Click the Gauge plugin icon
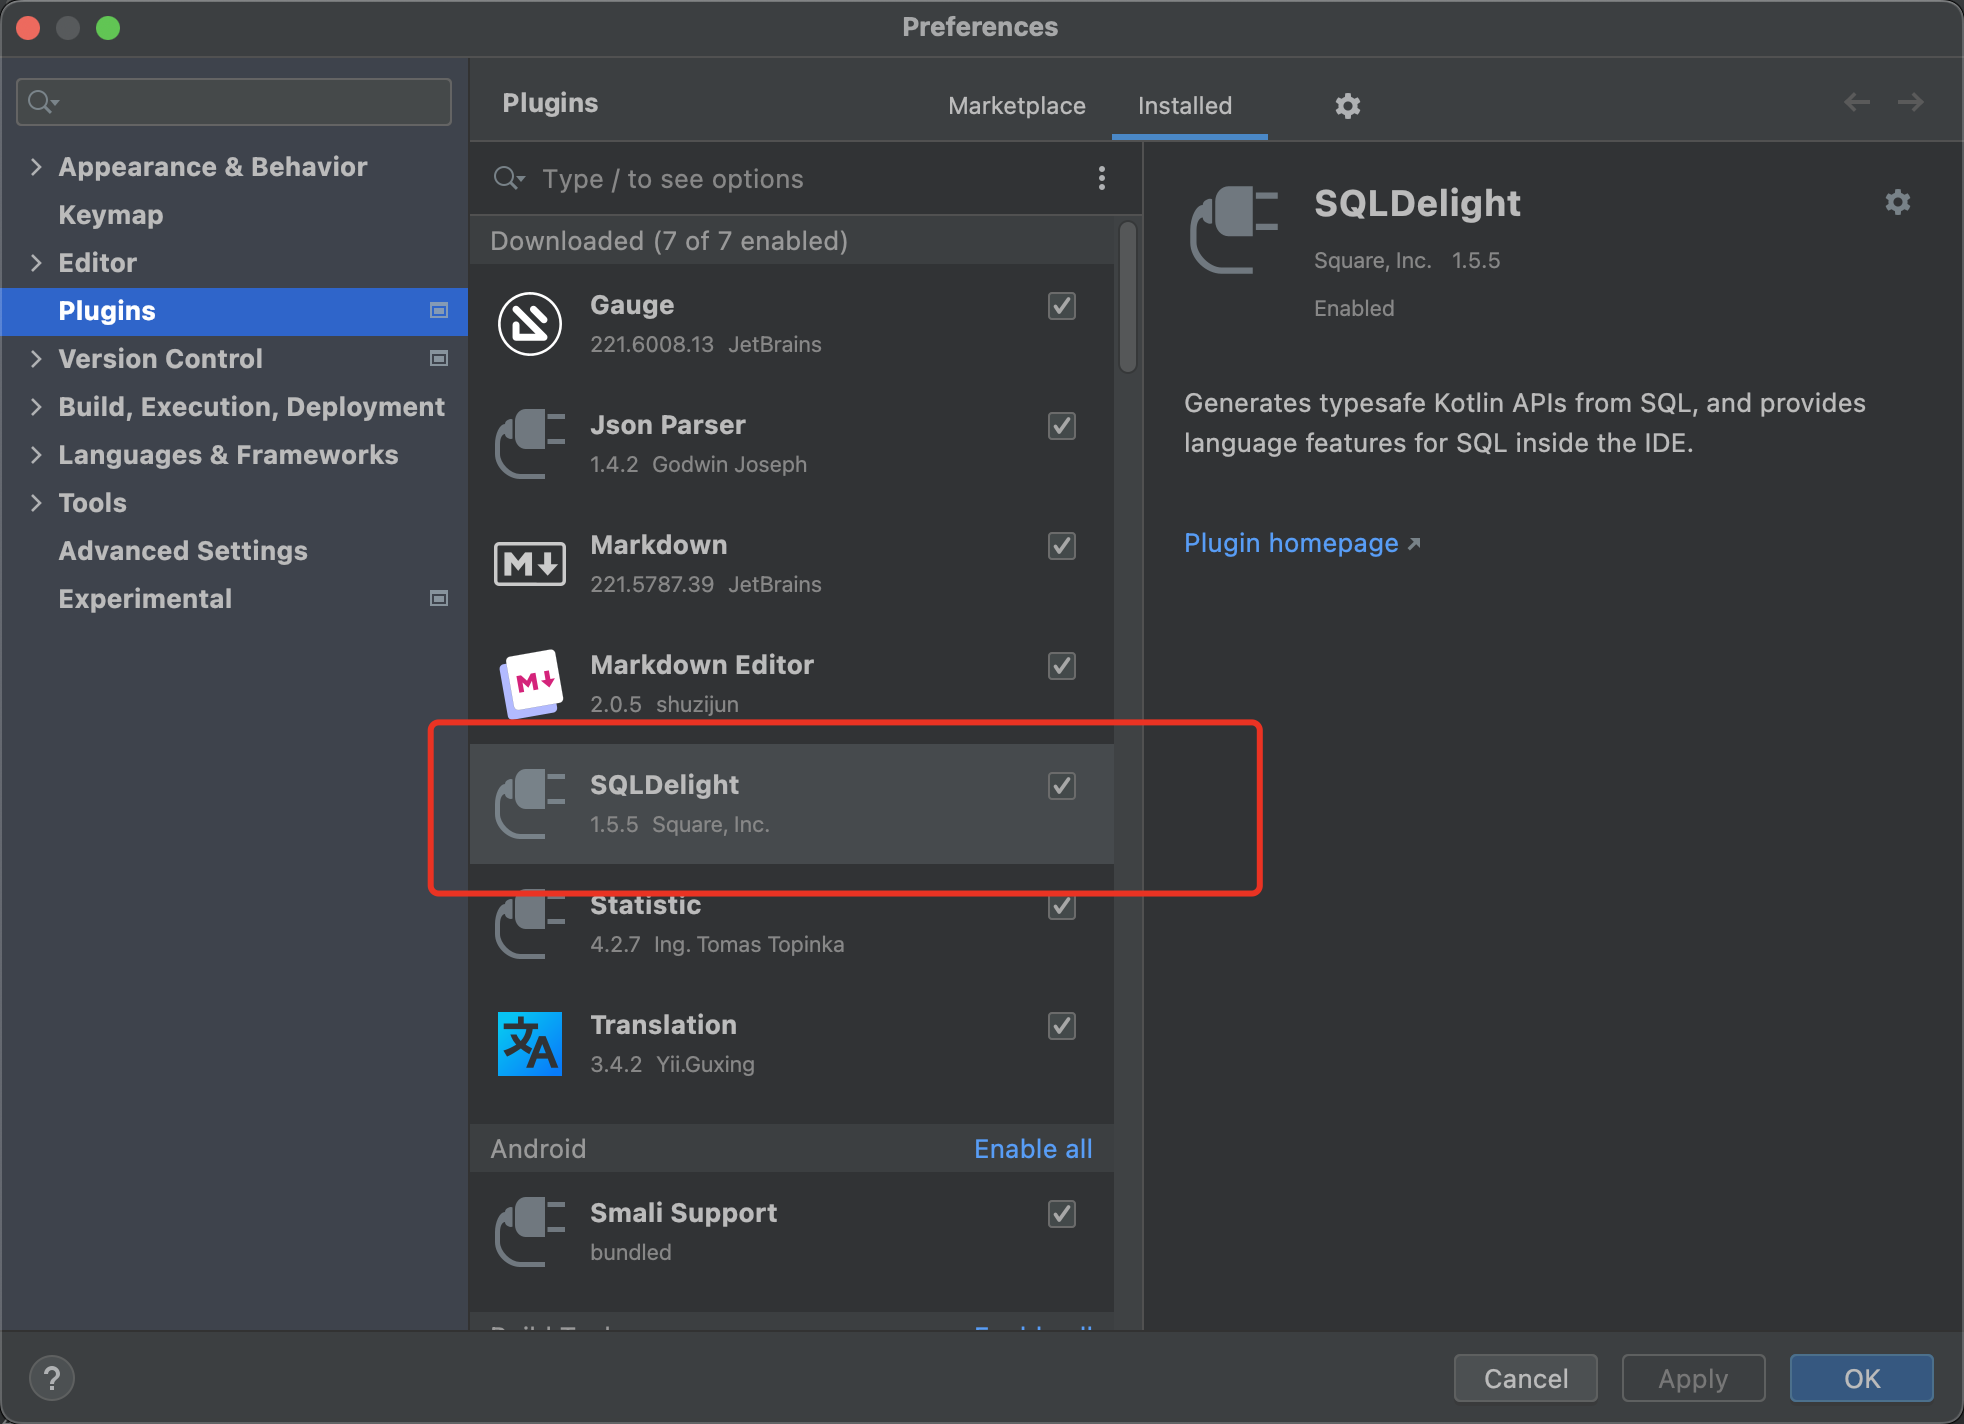 coord(530,324)
